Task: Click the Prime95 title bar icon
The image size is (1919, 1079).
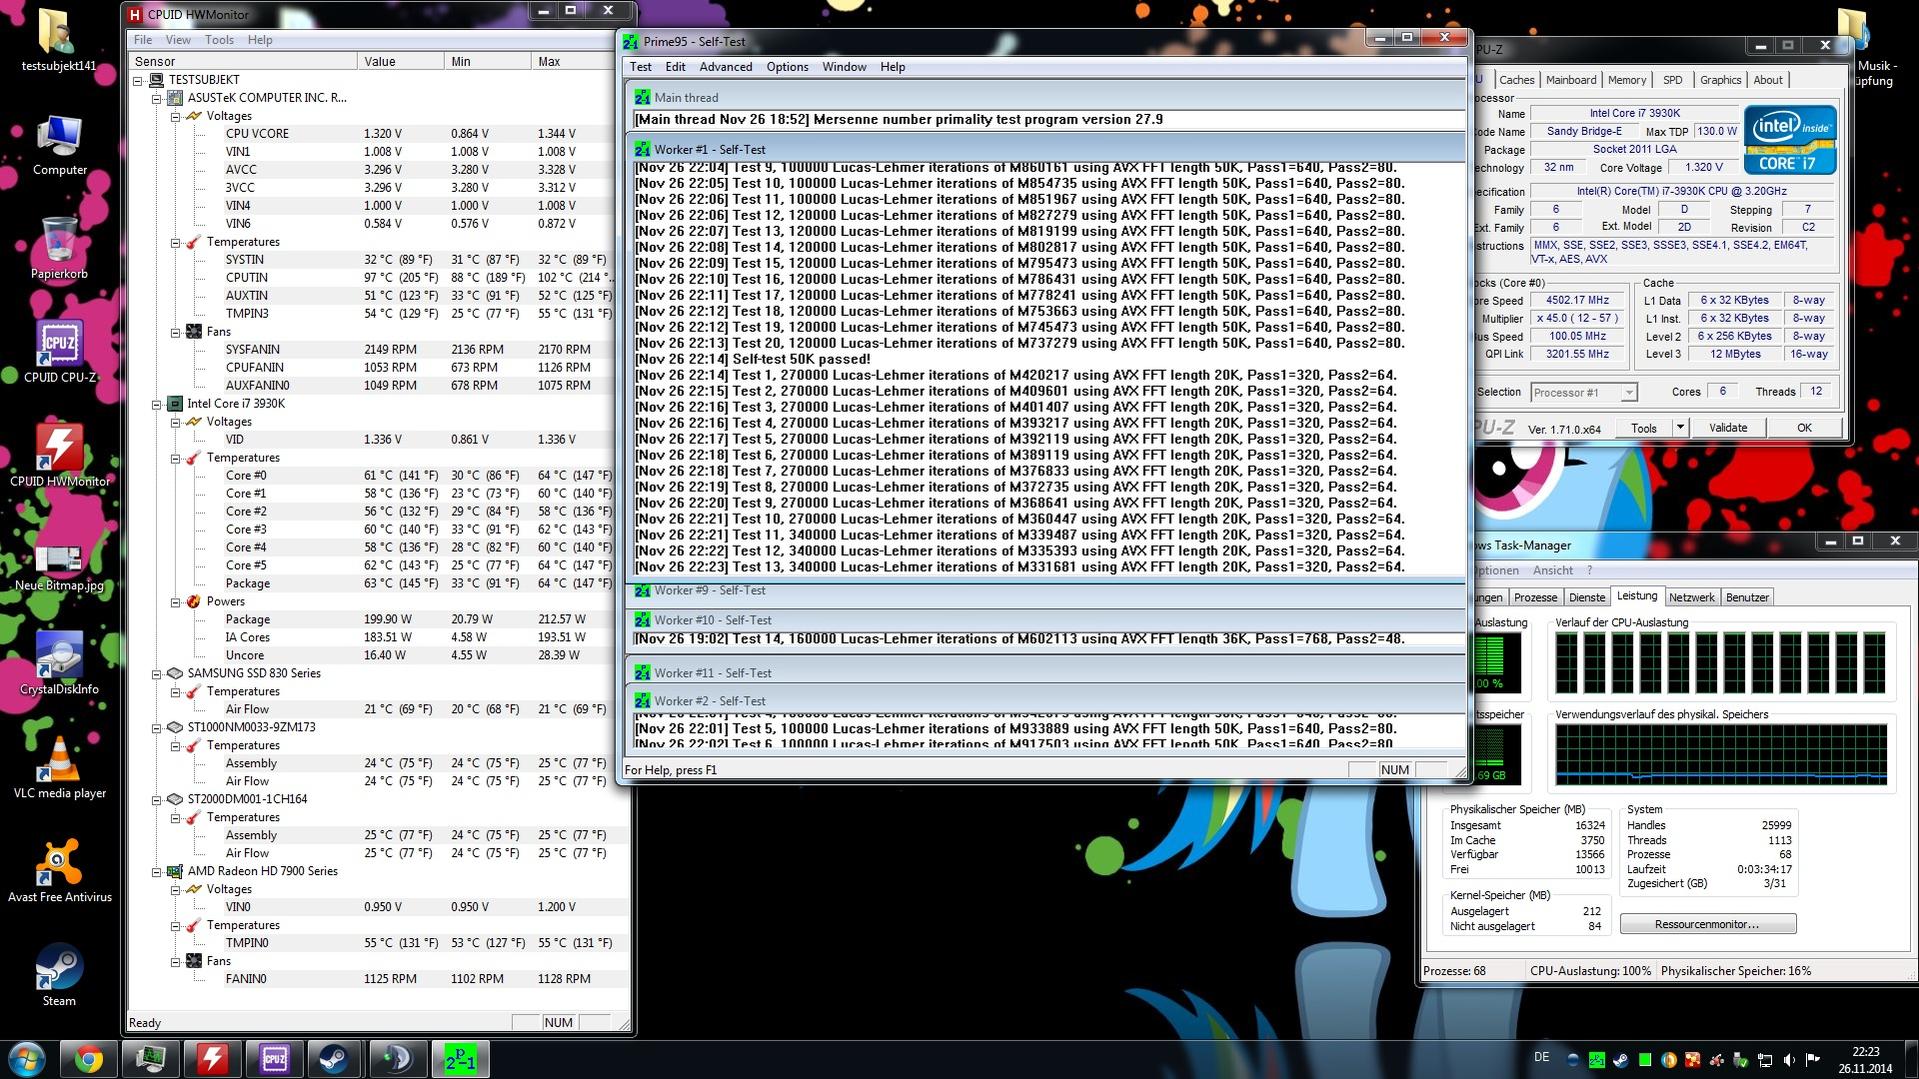Action: tap(630, 42)
